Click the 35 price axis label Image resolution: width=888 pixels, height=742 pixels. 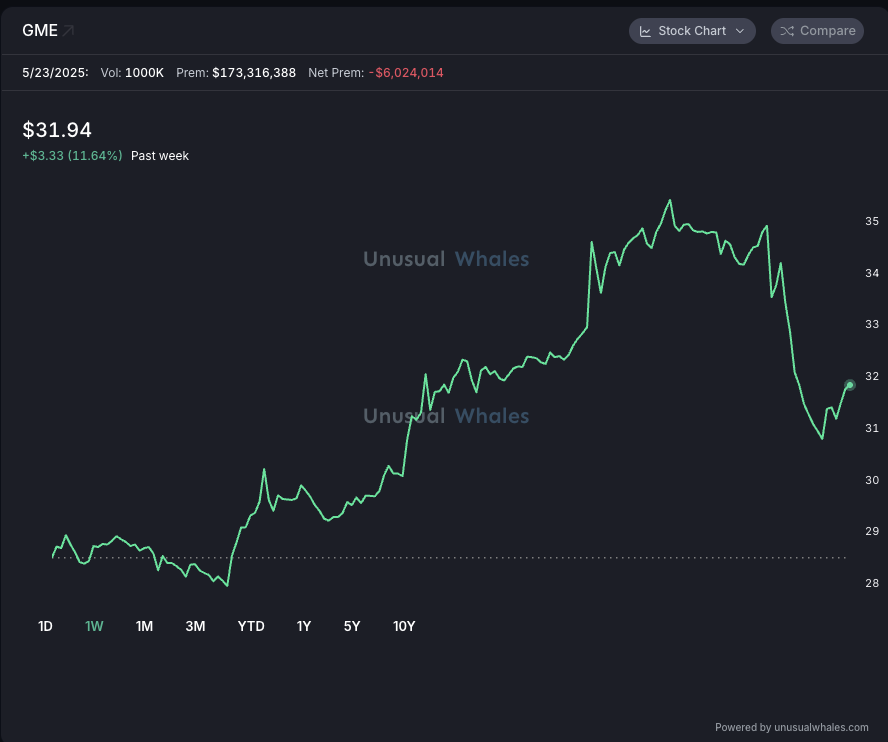tap(872, 221)
